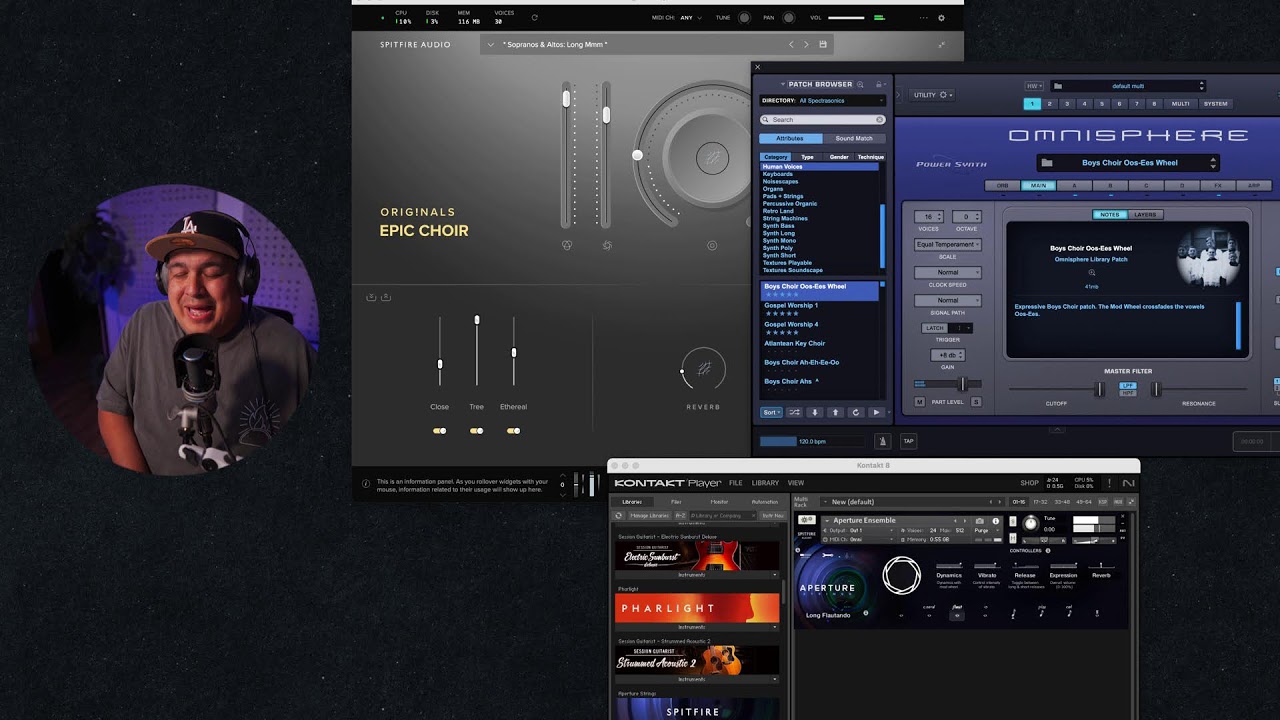Click Manage Libraries in Kontakt
The image size is (1280, 720).
tap(649, 515)
